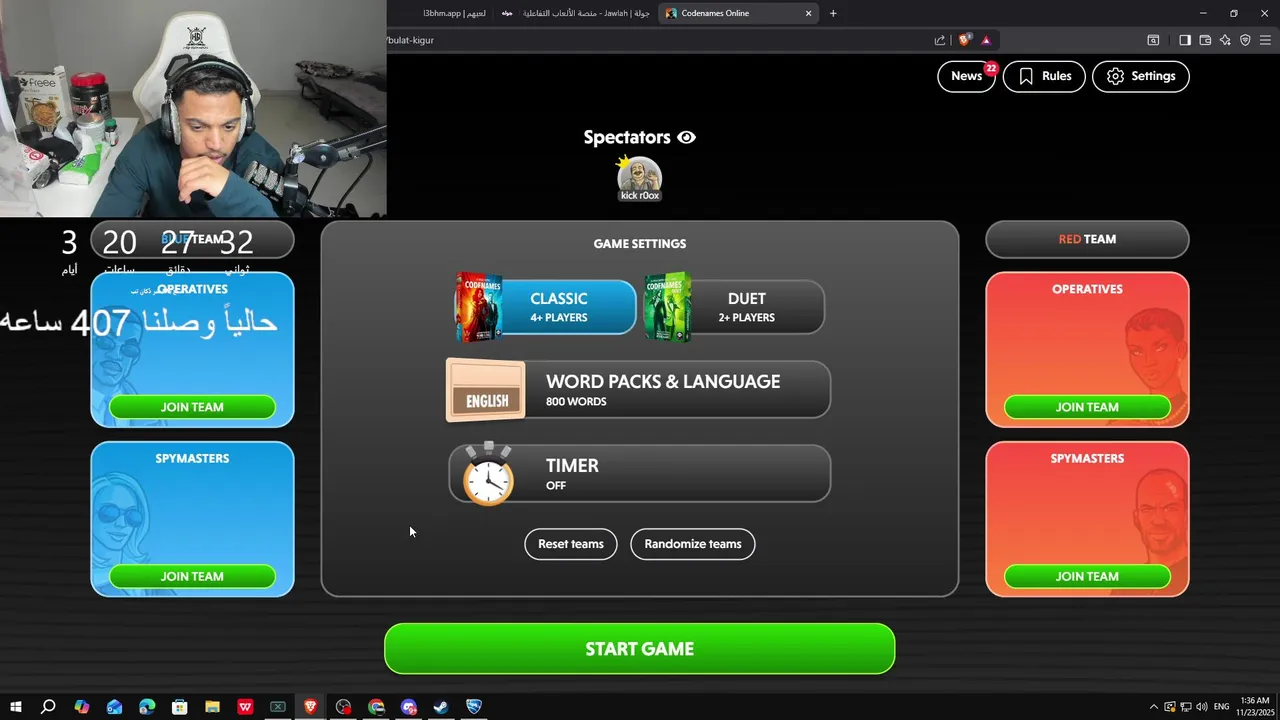Open Brave Leo AI icon

1225,40
